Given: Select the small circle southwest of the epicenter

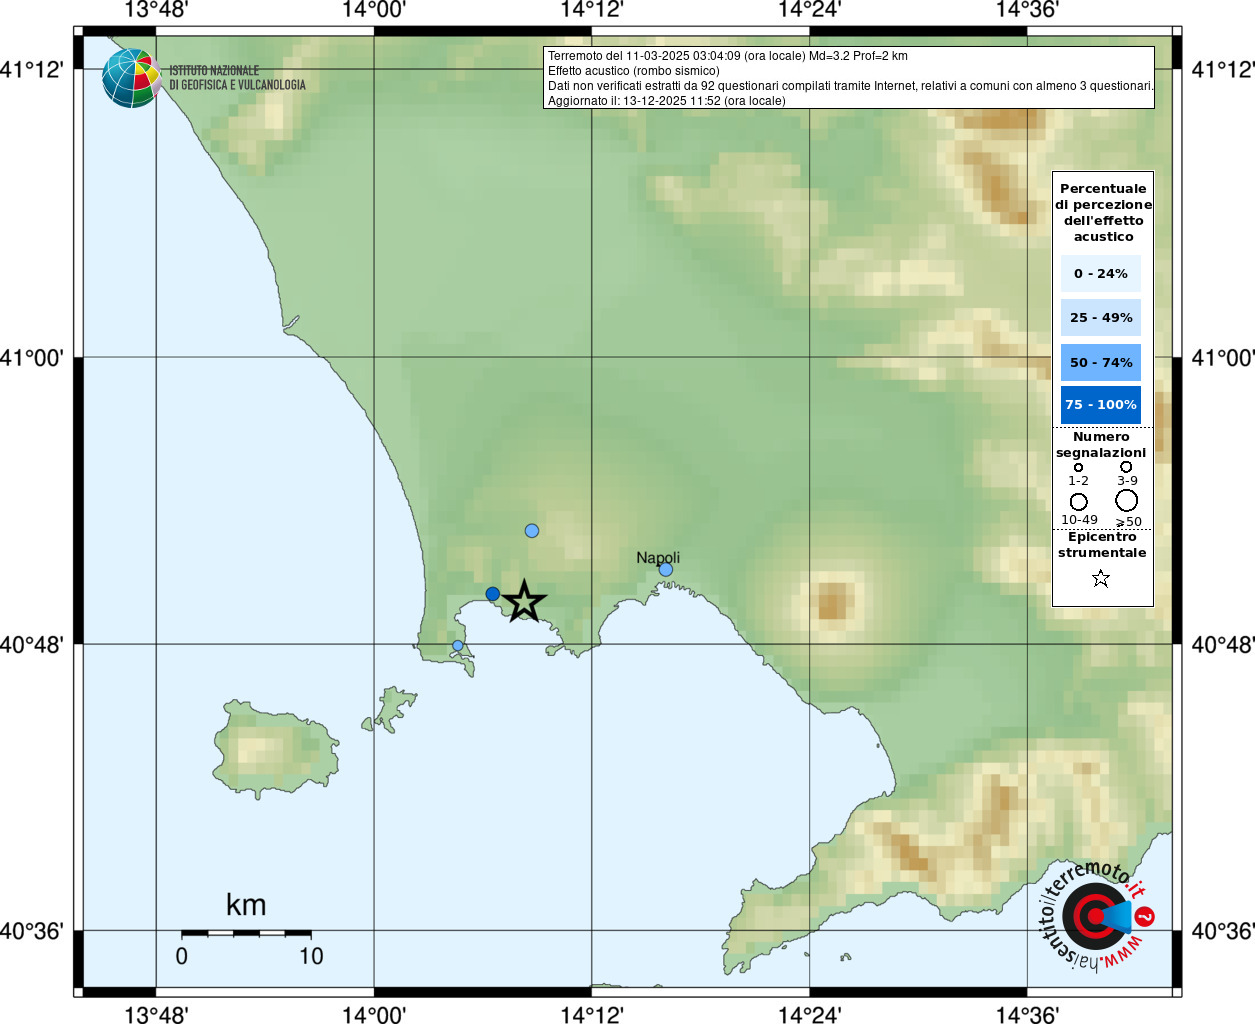Looking at the screenshot, I should [458, 645].
